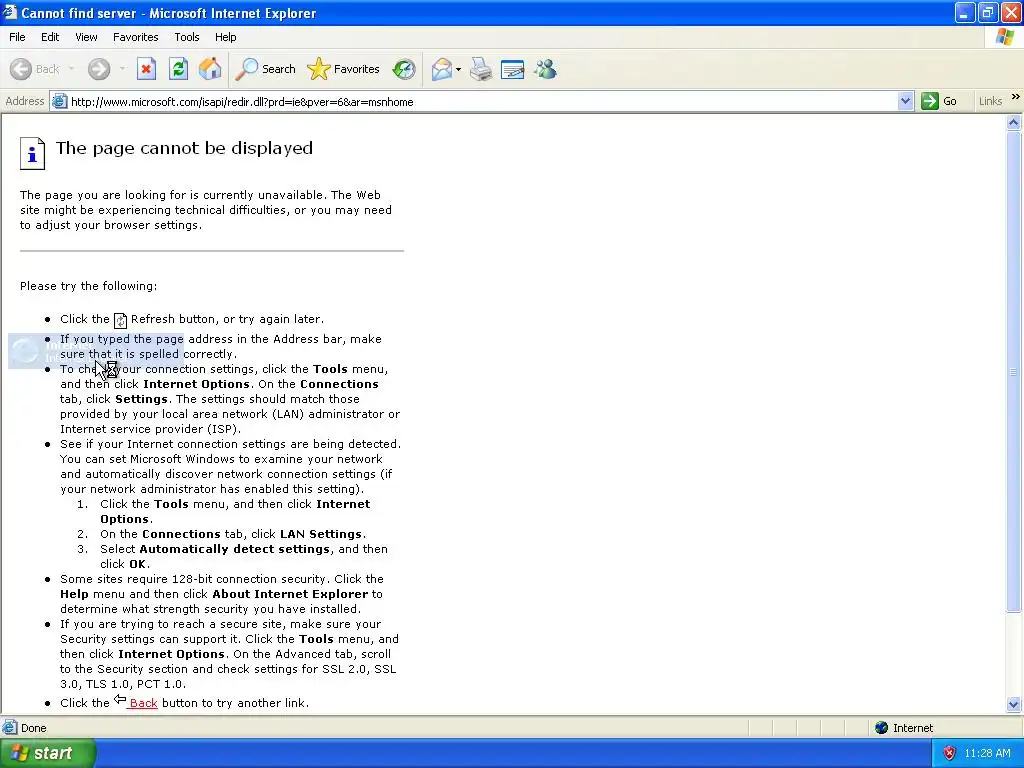Screen dimensions: 1024x768
Task: Click the Address label text
Action: (25, 101)
